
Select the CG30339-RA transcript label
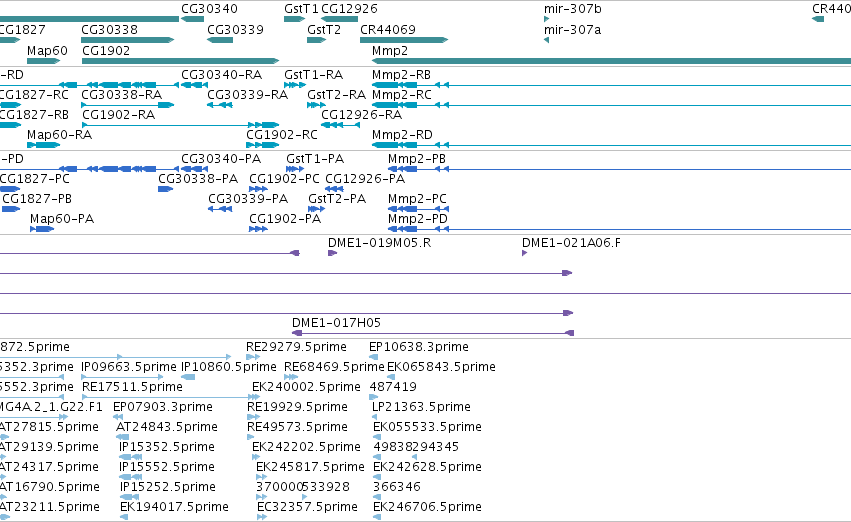247,95
